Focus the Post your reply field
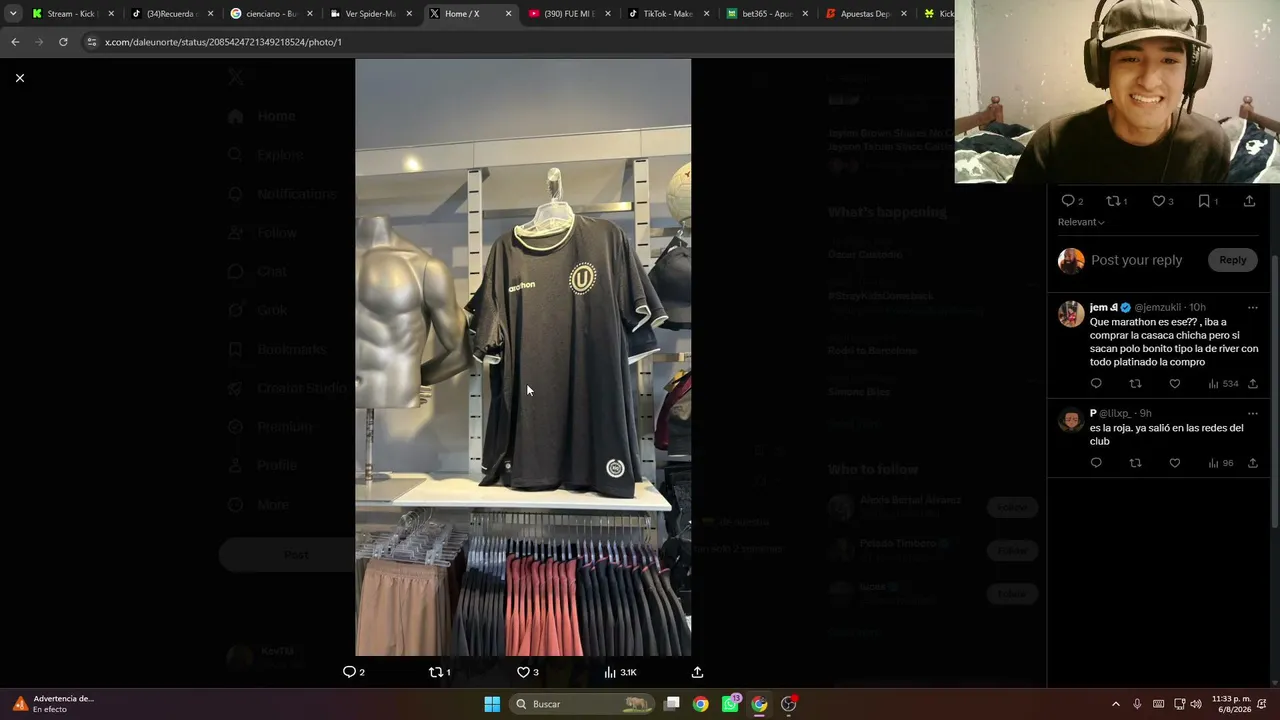1280x720 pixels. [x=1137, y=260]
